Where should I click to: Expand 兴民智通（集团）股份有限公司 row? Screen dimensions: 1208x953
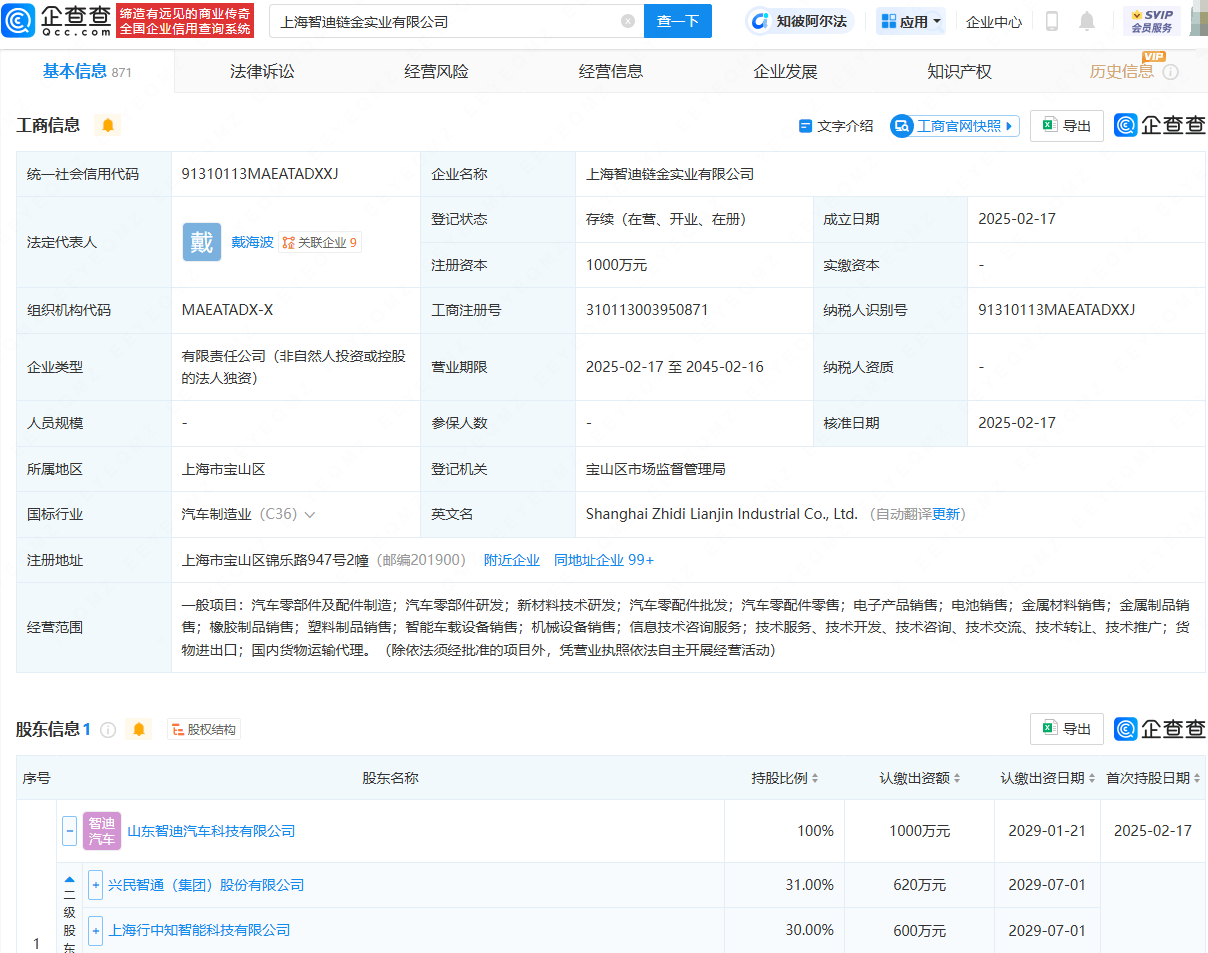[x=96, y=885]
